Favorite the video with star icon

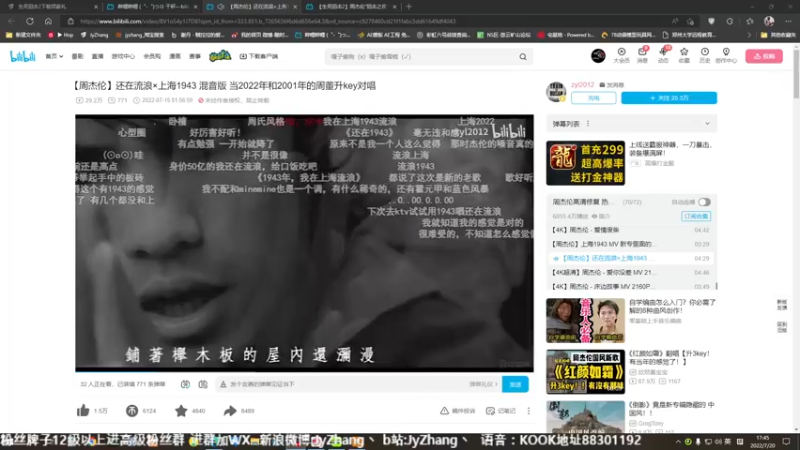click(181, 411)
